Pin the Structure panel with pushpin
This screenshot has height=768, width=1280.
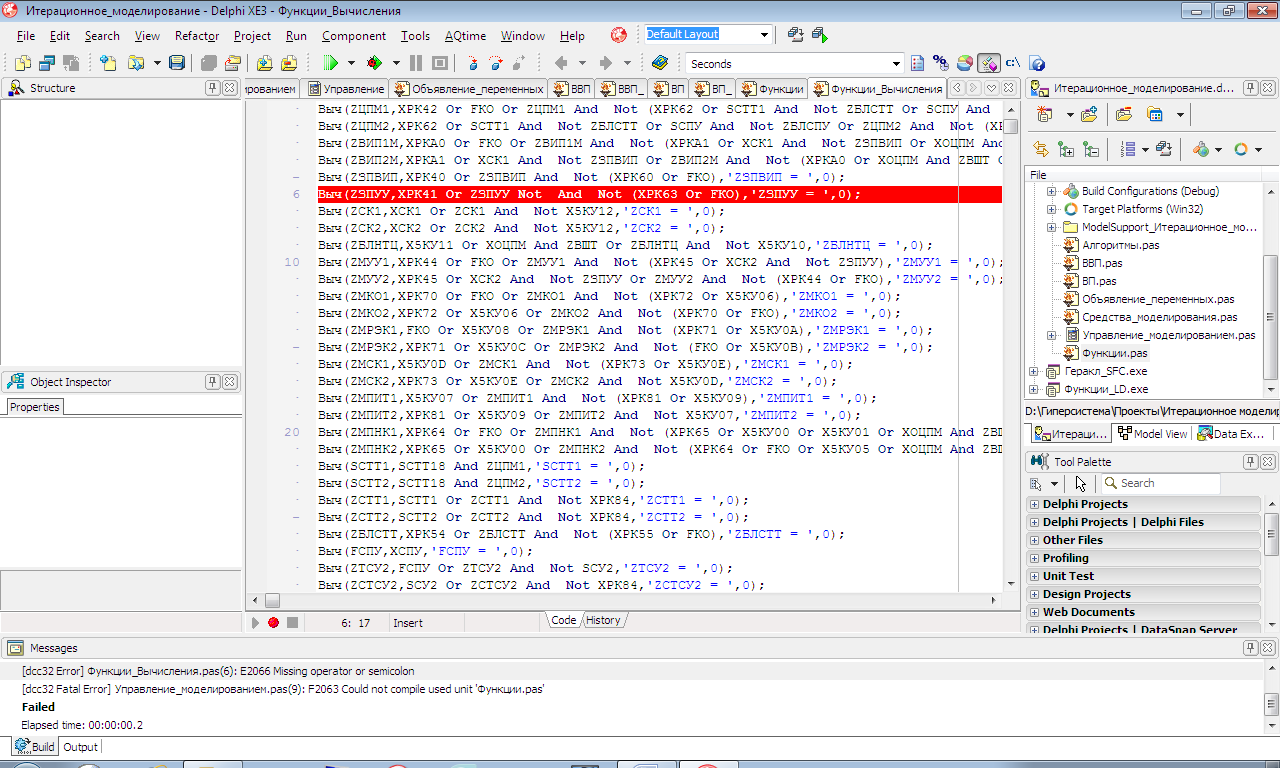(x=212, y=88)
